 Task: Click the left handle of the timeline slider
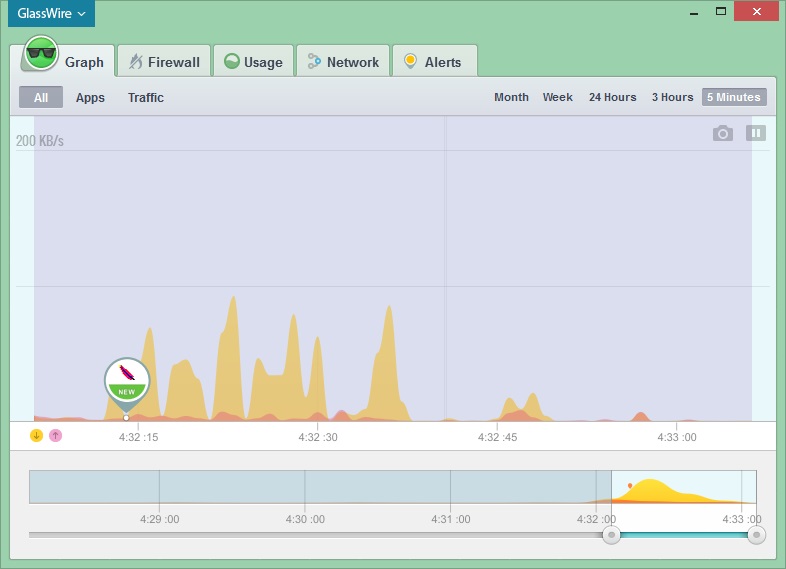pyautogui.click(x=611, y=535)
